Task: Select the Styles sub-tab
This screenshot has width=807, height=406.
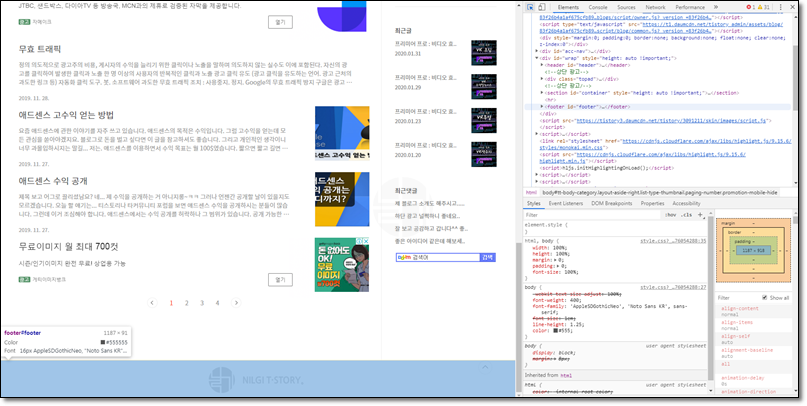Action: pyautogui.click(x=534, y=203)
